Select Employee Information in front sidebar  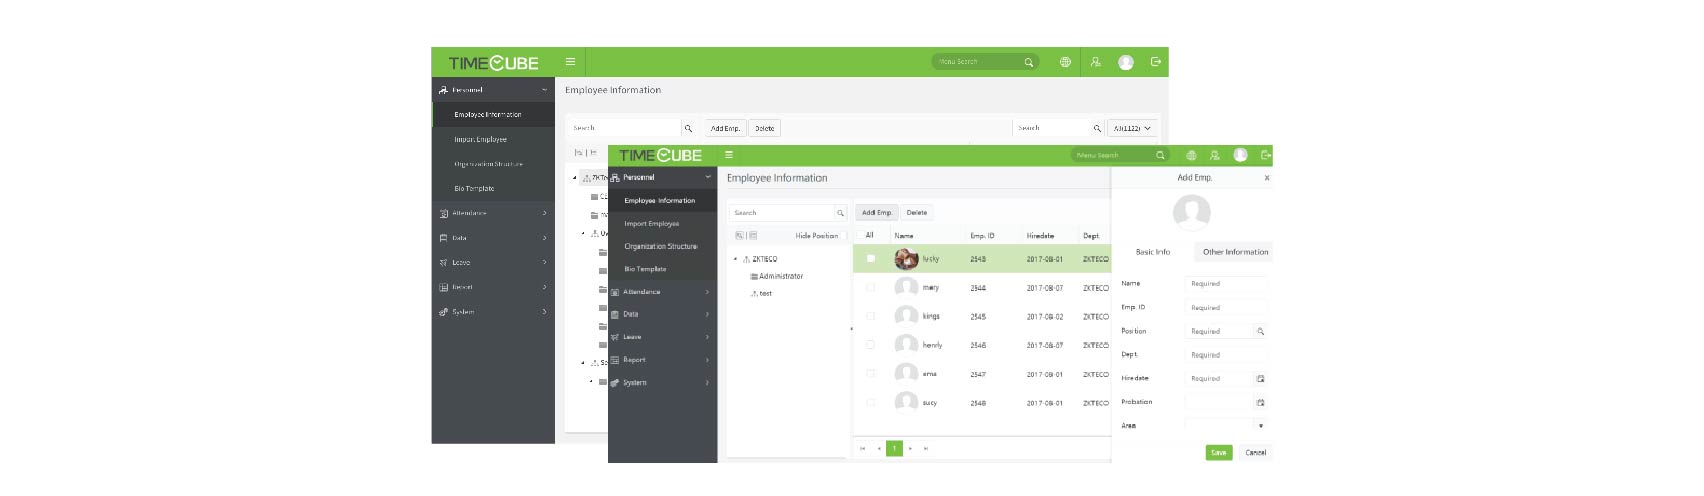[x=662, y=200]
